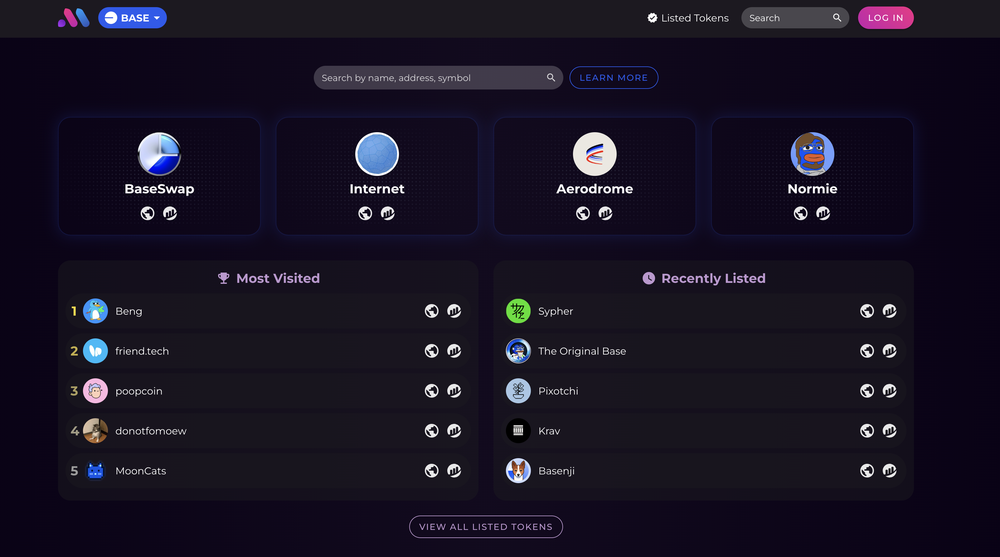Select donotfomoew in Most Visited
1000x557 pixels.
(x=268, y=431)
